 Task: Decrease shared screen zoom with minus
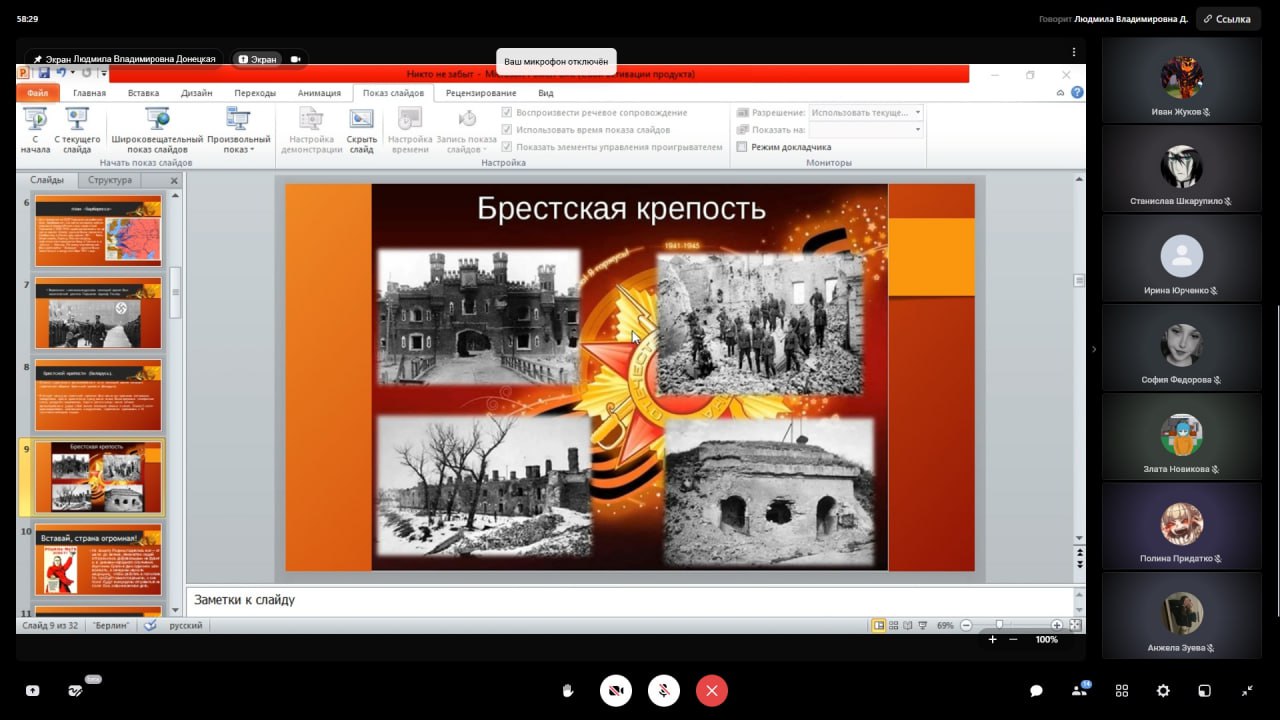(1013, 639)
